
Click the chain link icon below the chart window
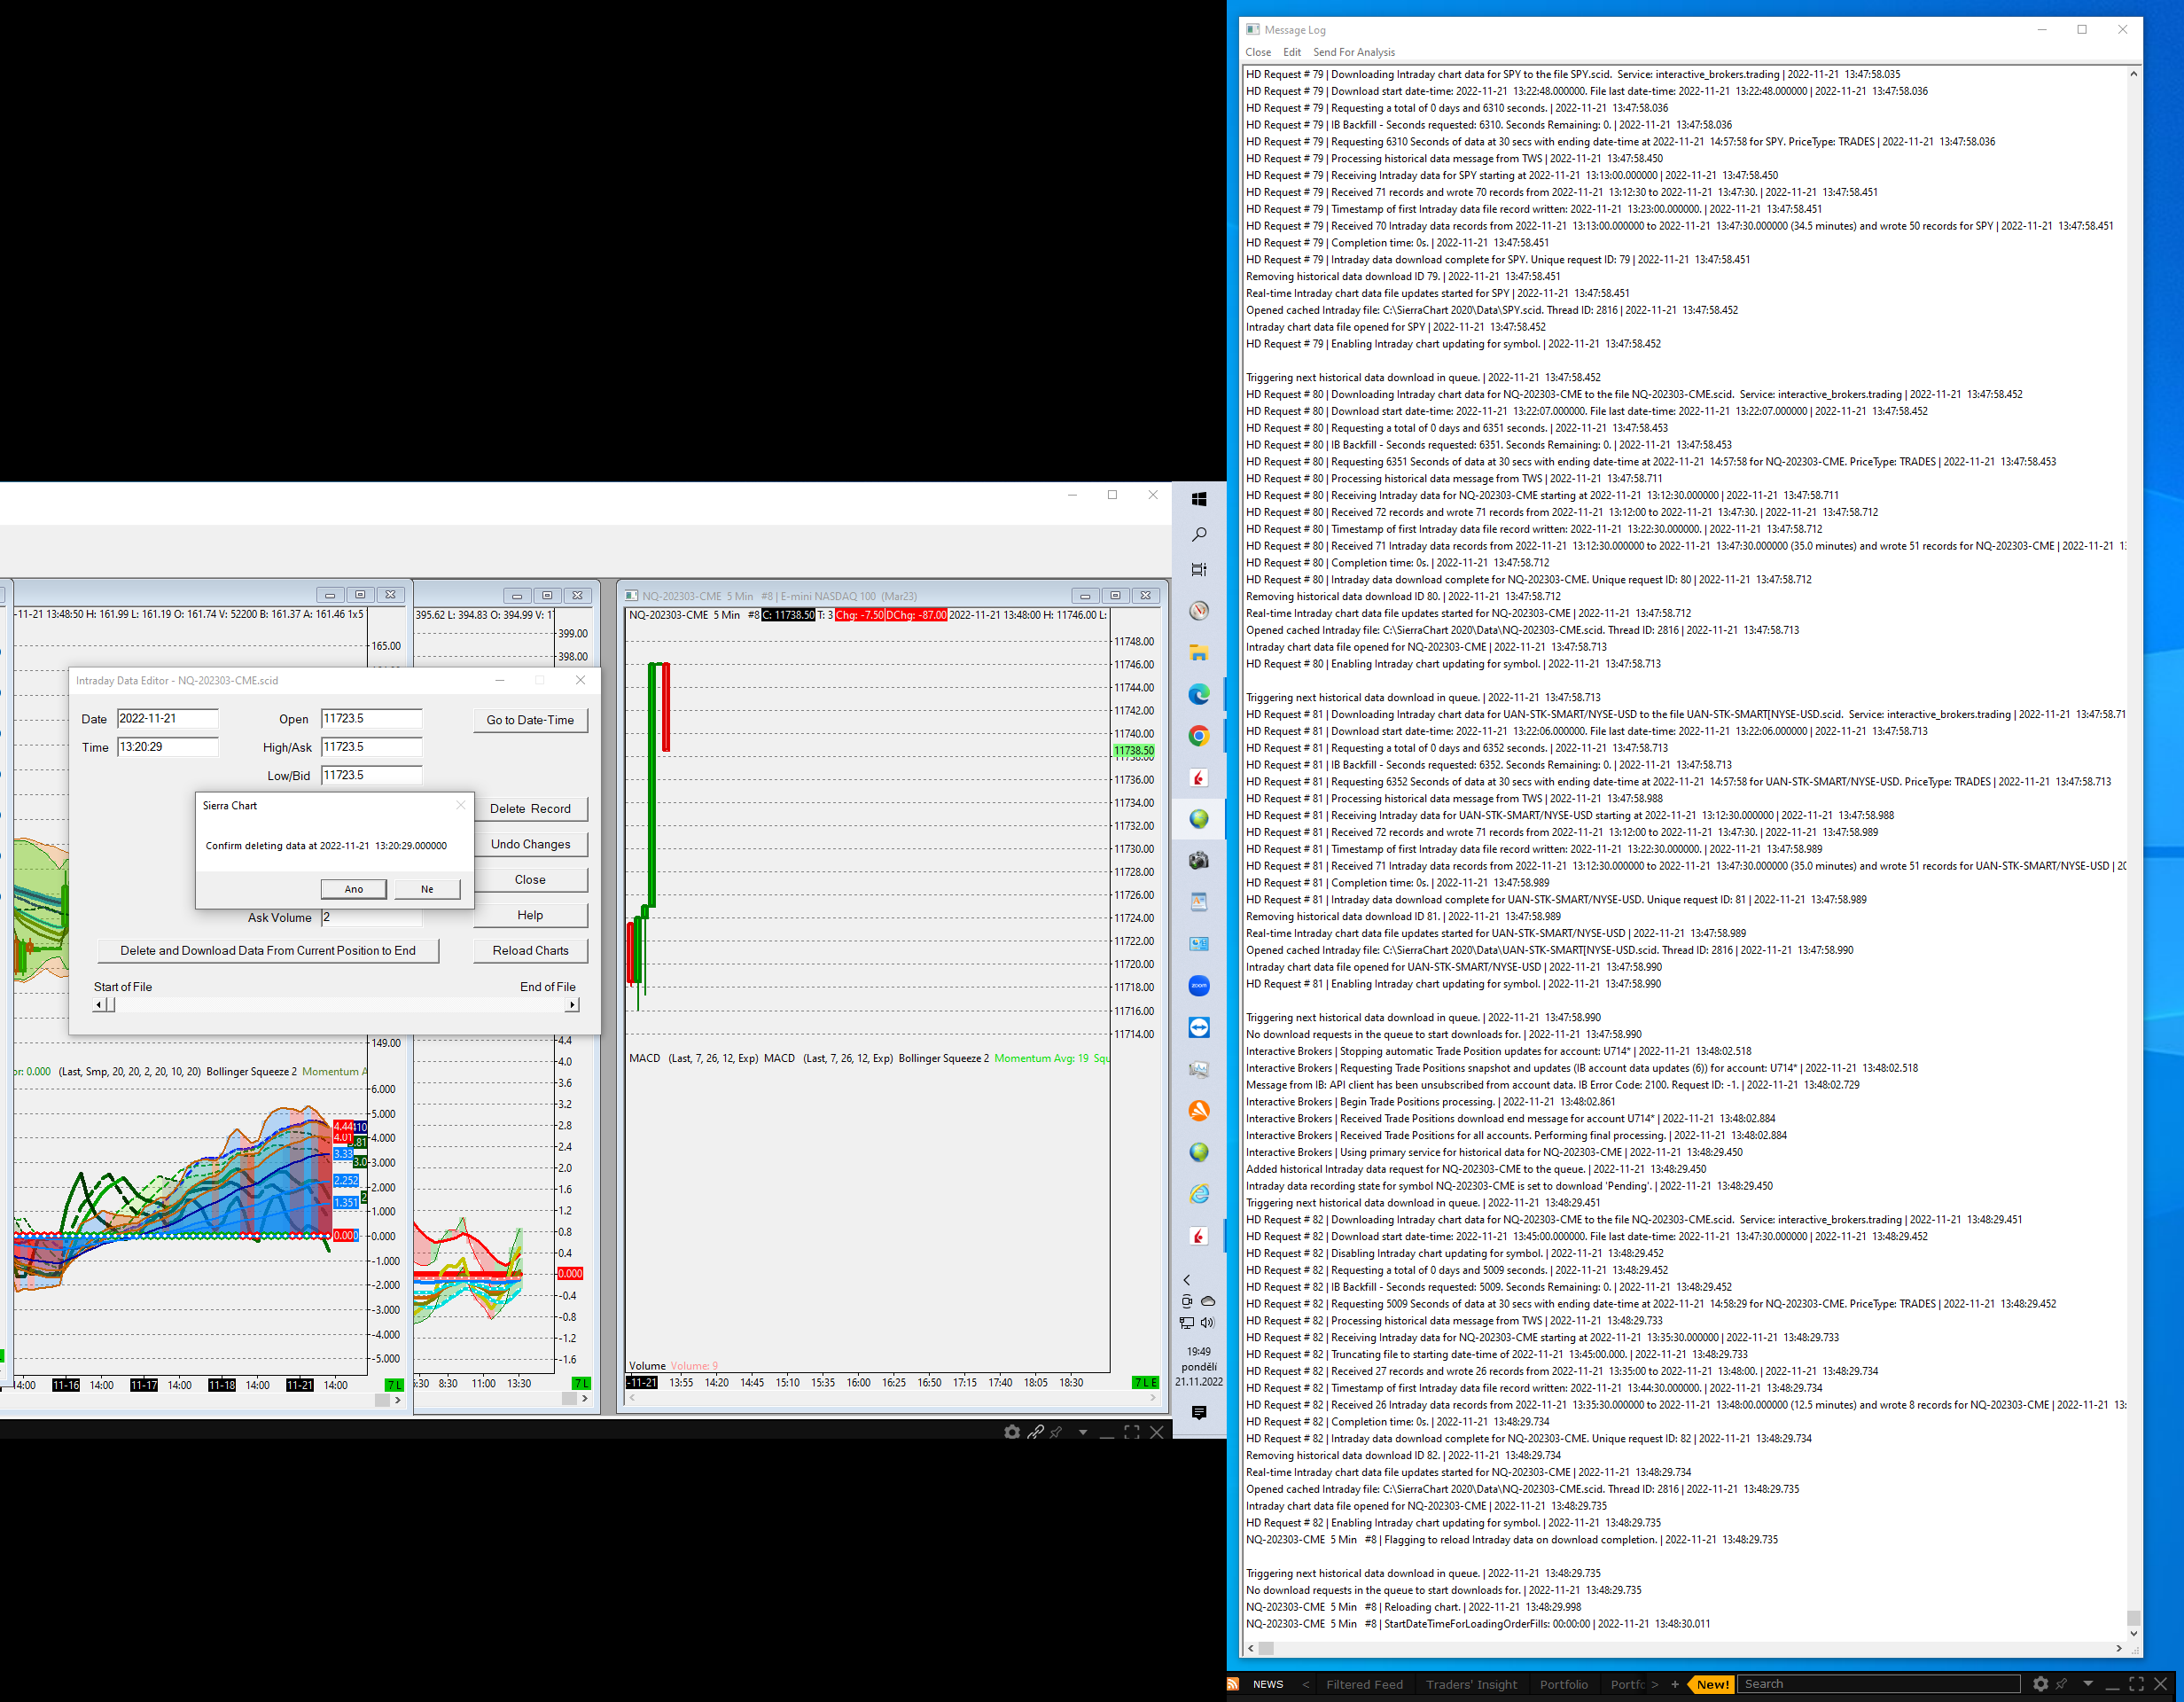pos(1035,1432)
